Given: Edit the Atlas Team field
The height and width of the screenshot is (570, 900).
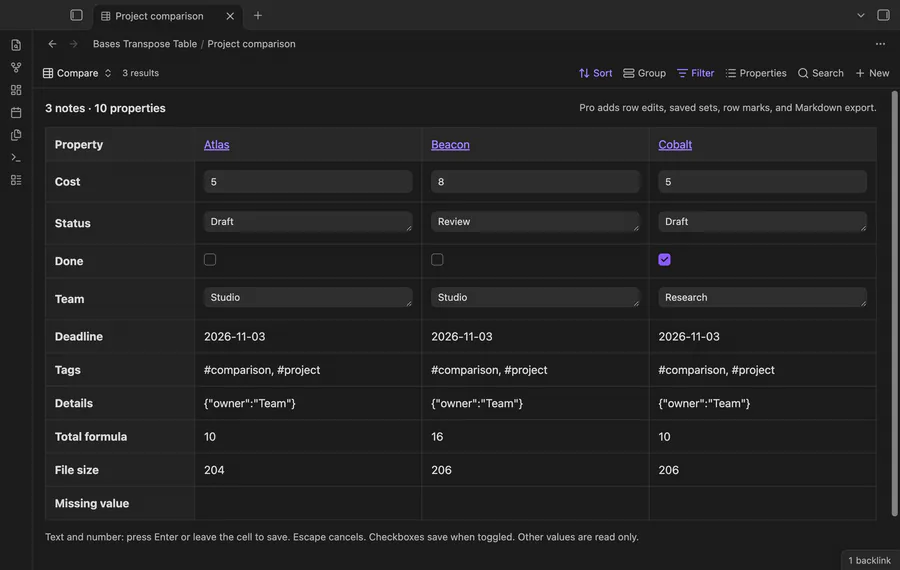Looking at the screenshot, I should coord(308,297).
